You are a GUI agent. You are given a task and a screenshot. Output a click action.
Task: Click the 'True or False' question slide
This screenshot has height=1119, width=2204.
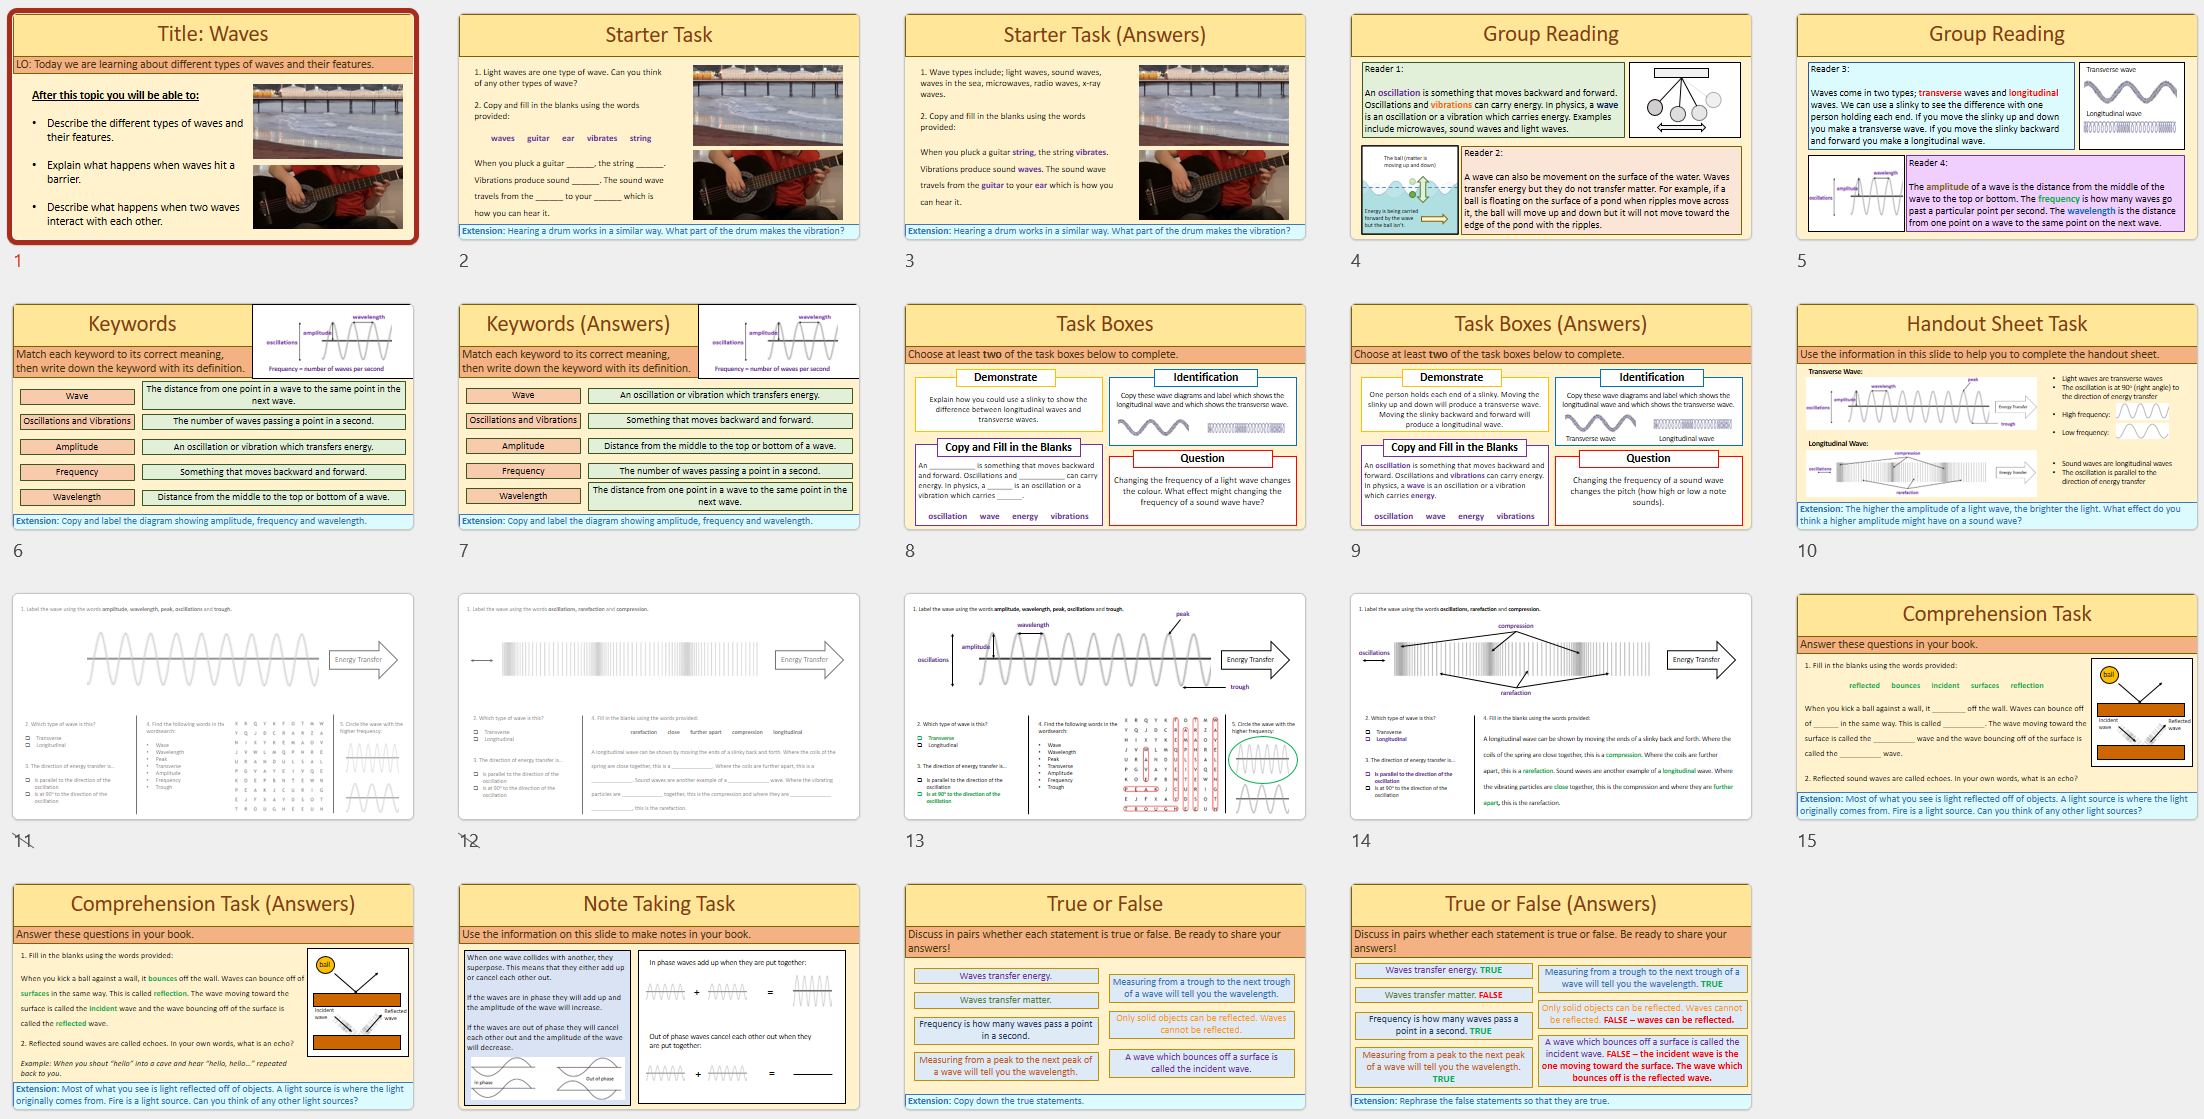1105,997
